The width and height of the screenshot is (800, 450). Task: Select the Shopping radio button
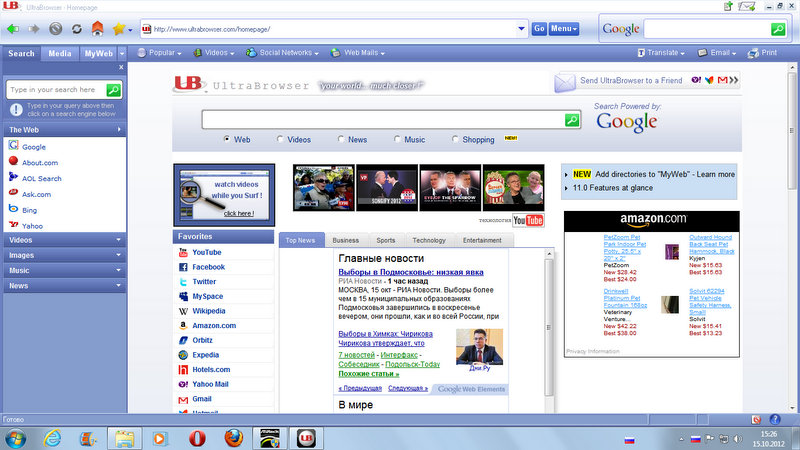point(455,139)
